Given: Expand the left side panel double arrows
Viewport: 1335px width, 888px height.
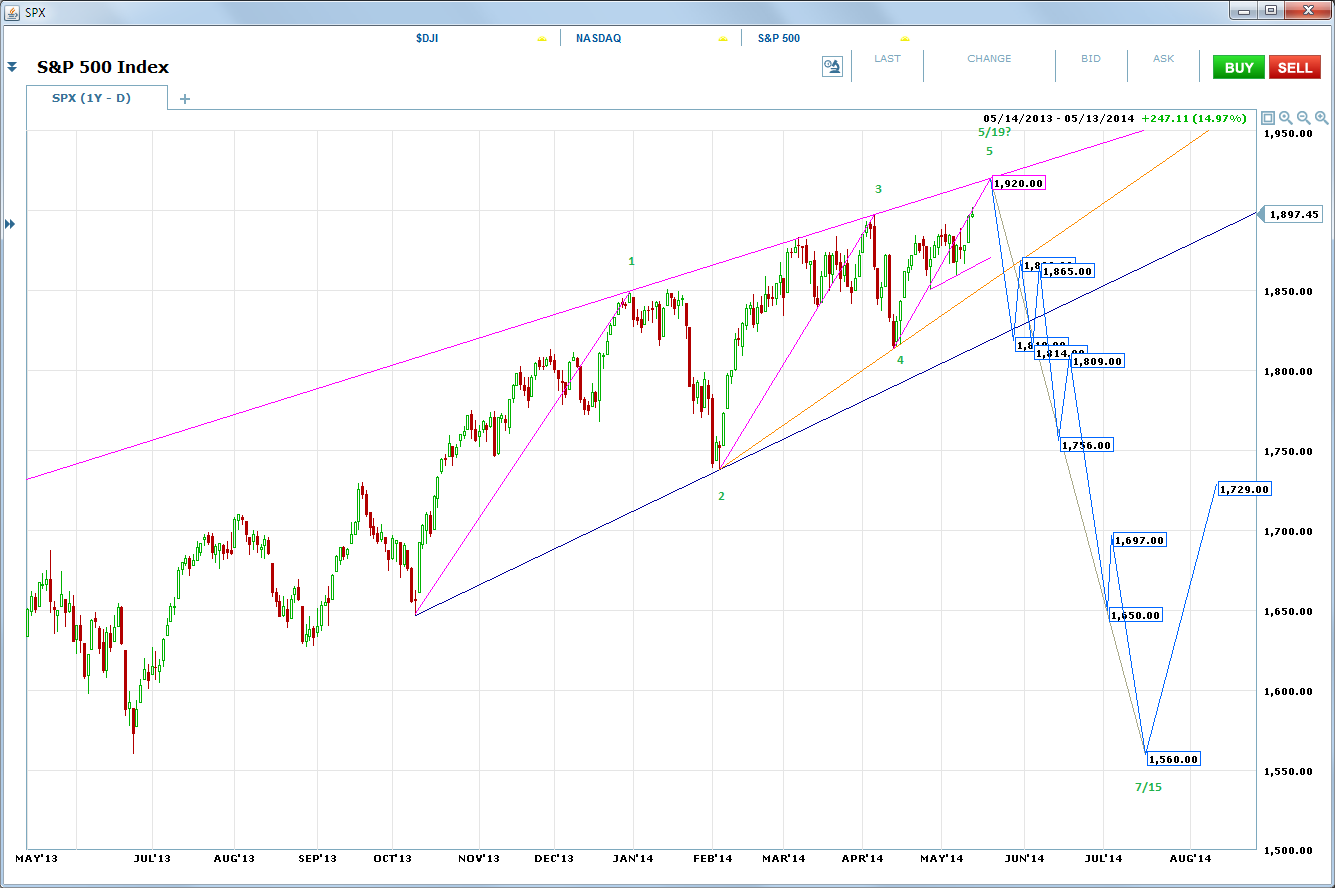Looking at the screenshot, I should [x=10, y=224].
